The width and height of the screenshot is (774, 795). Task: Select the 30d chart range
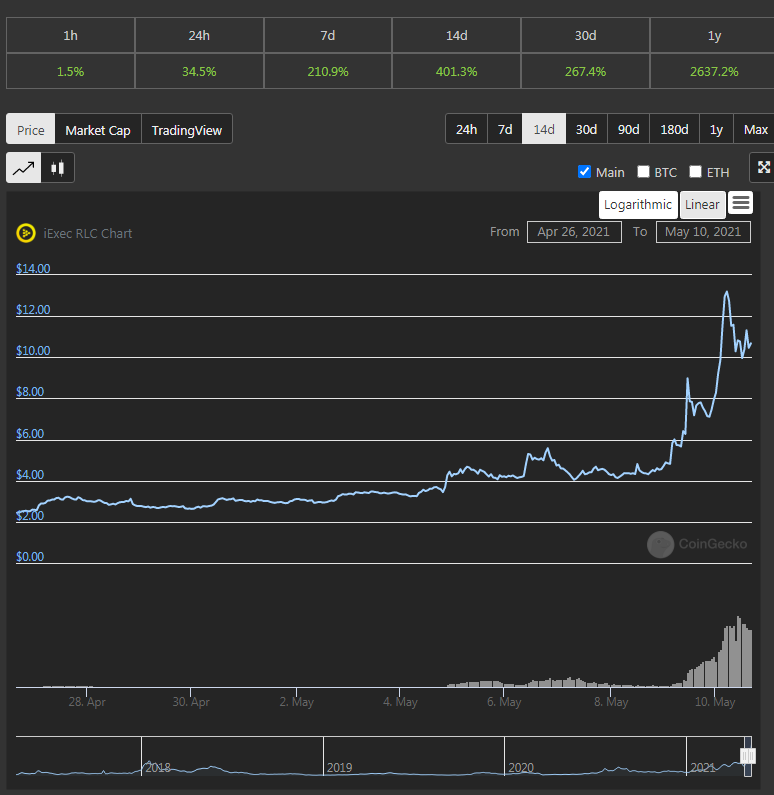586,130
